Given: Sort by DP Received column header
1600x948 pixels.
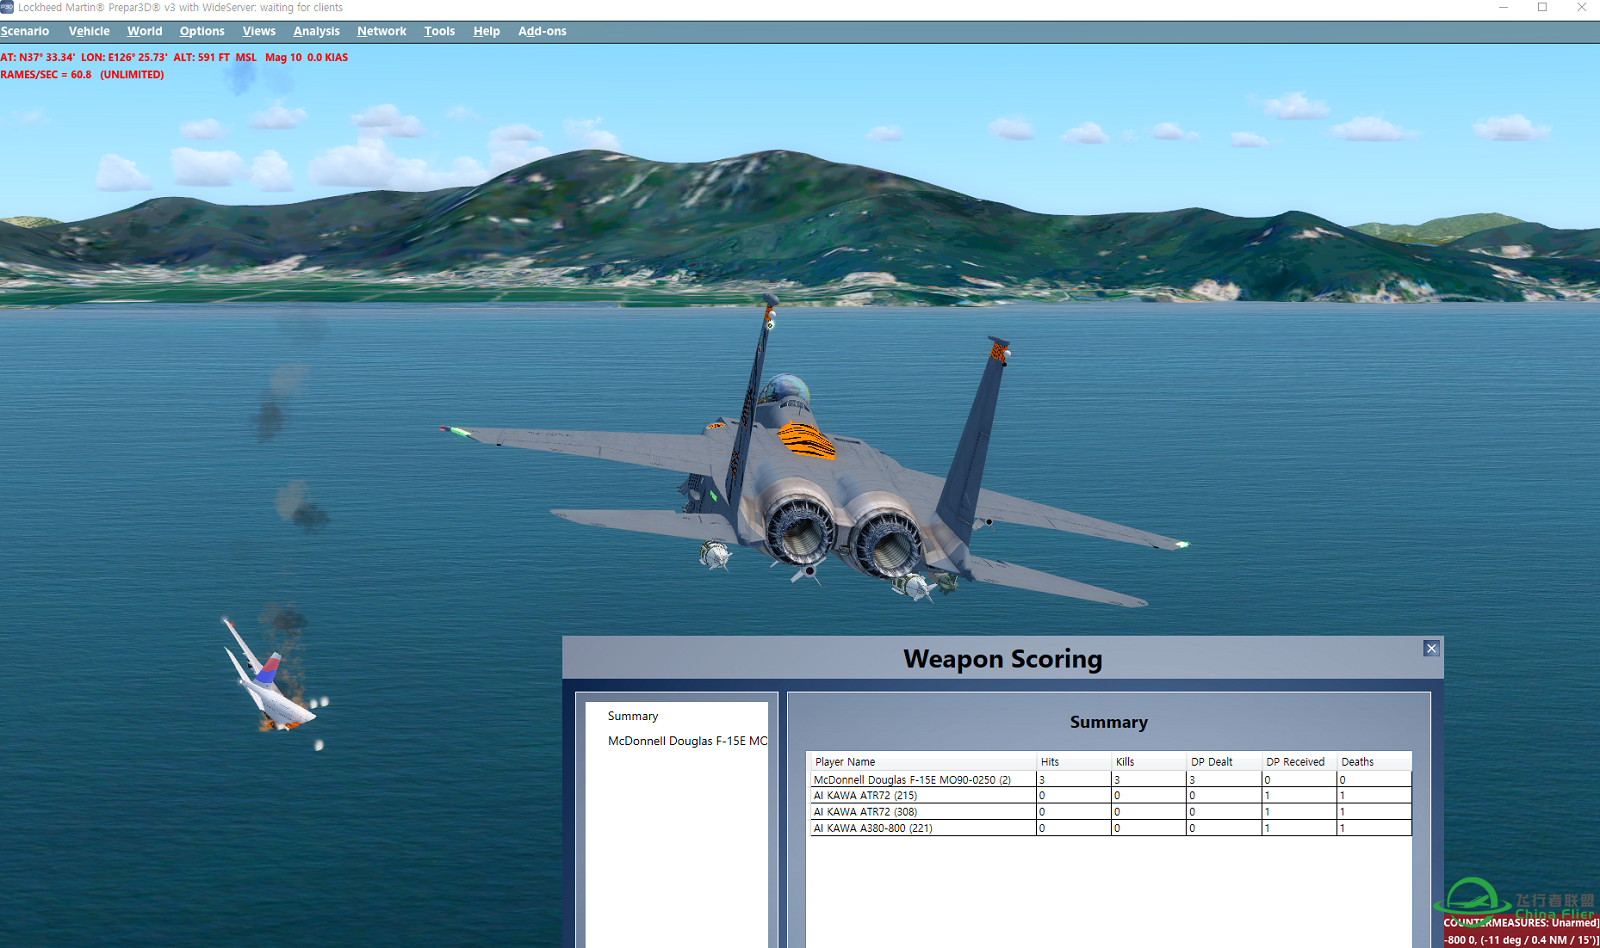Looking at the screenshot, I should click(1298, 762).
